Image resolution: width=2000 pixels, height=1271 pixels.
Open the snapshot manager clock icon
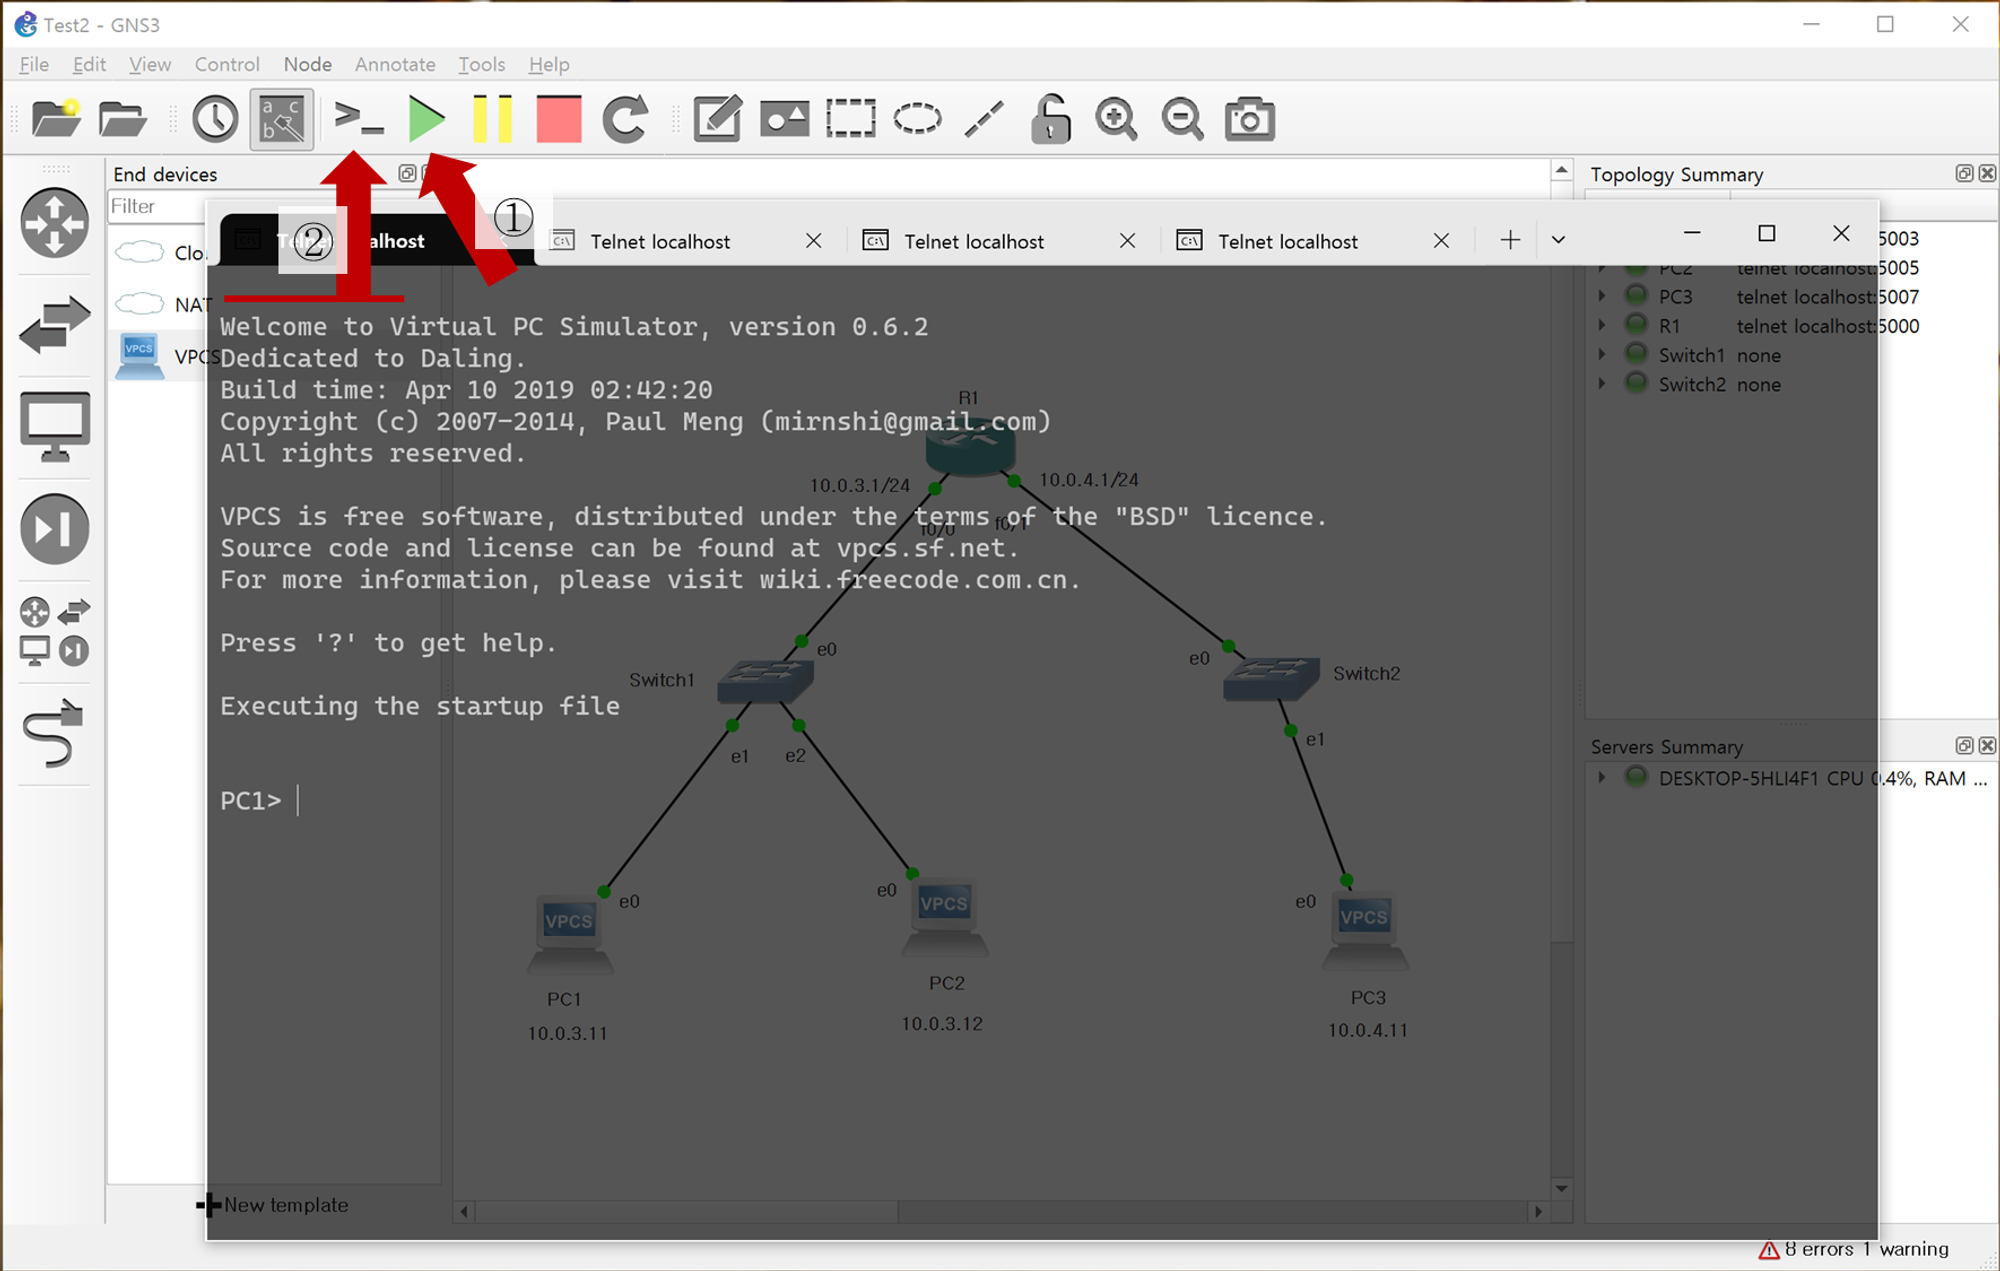215,119
